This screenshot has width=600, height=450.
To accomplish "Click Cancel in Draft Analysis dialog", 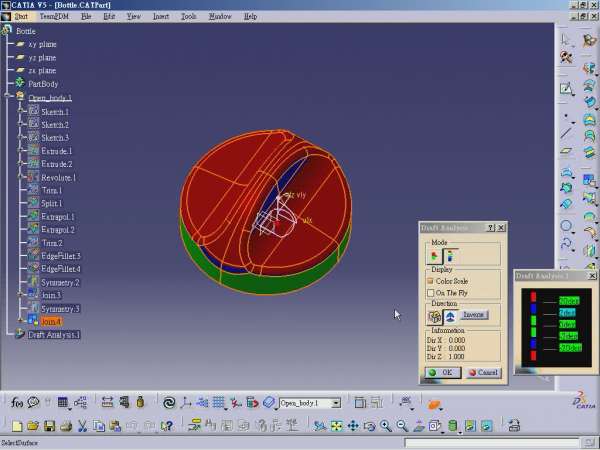I will [x=484, y=372].
